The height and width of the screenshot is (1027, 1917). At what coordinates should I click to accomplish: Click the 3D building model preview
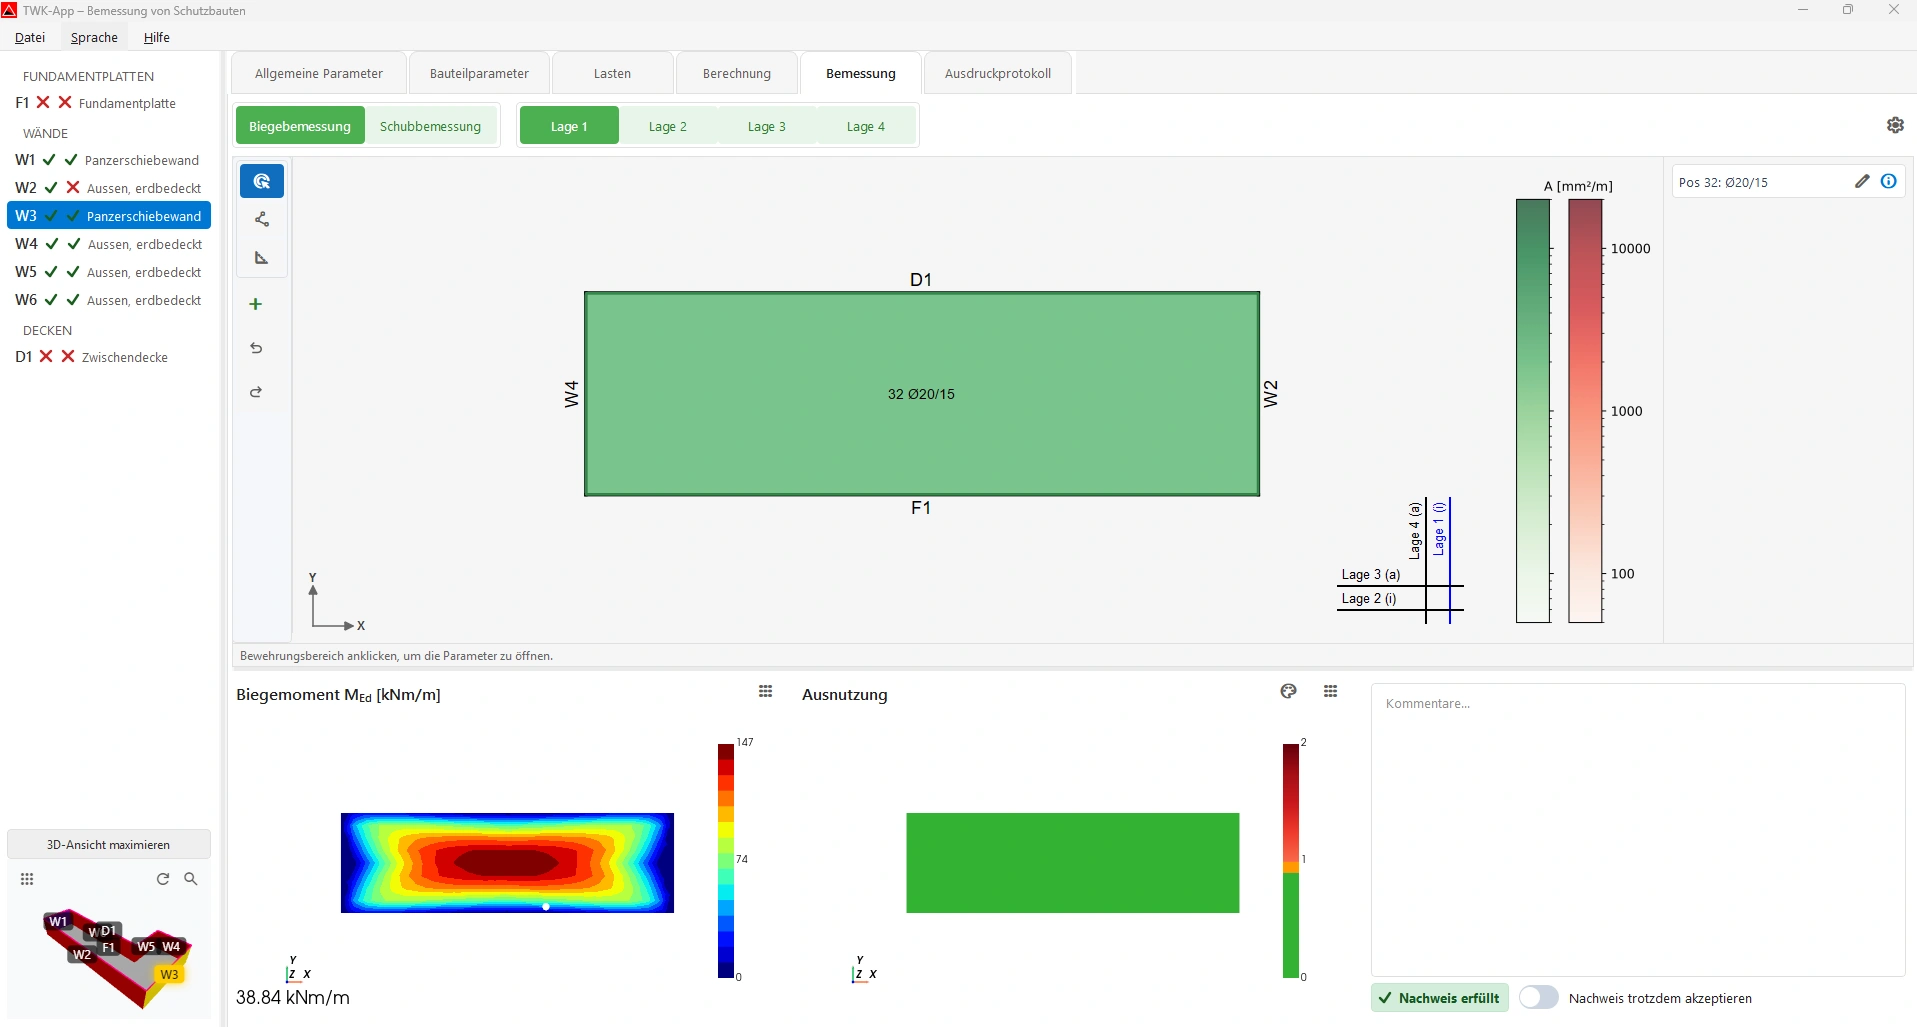pos(115,957)
